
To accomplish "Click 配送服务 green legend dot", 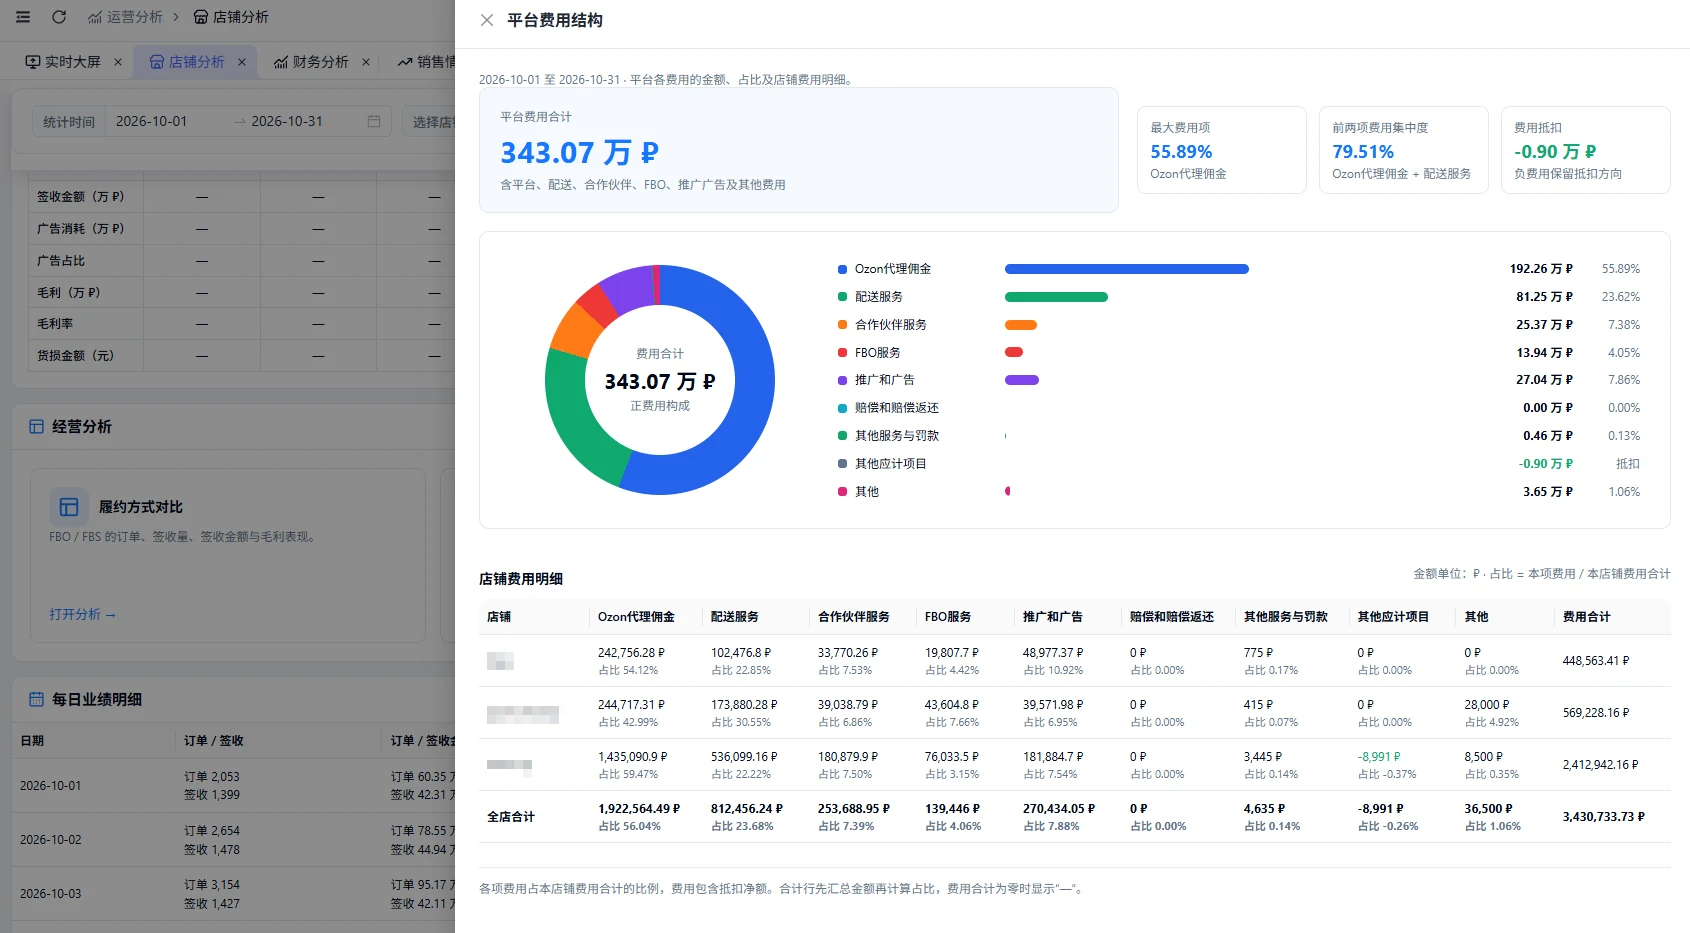I will pyautogui.click(x=842, y=297).
